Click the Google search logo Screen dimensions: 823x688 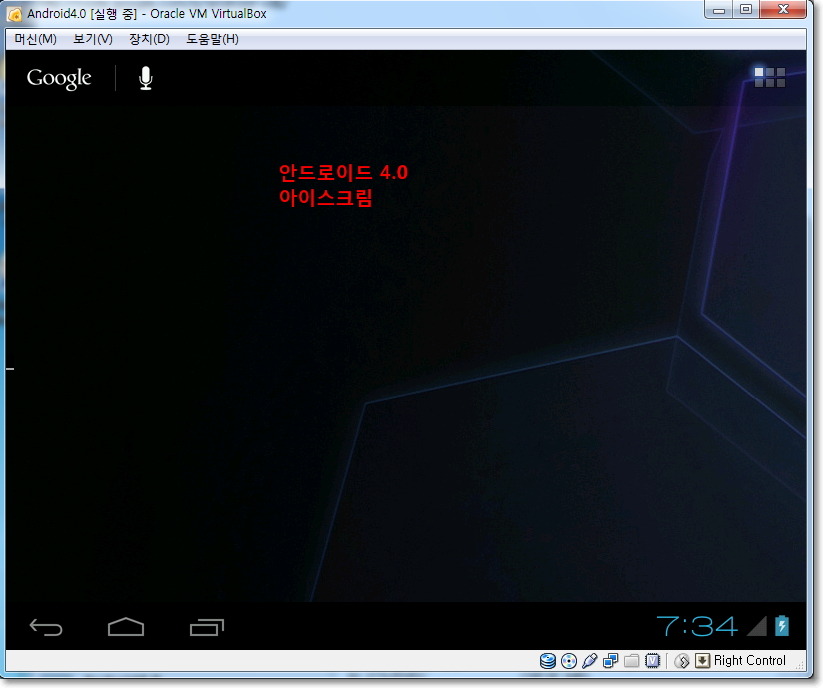[x=57, y=77]
